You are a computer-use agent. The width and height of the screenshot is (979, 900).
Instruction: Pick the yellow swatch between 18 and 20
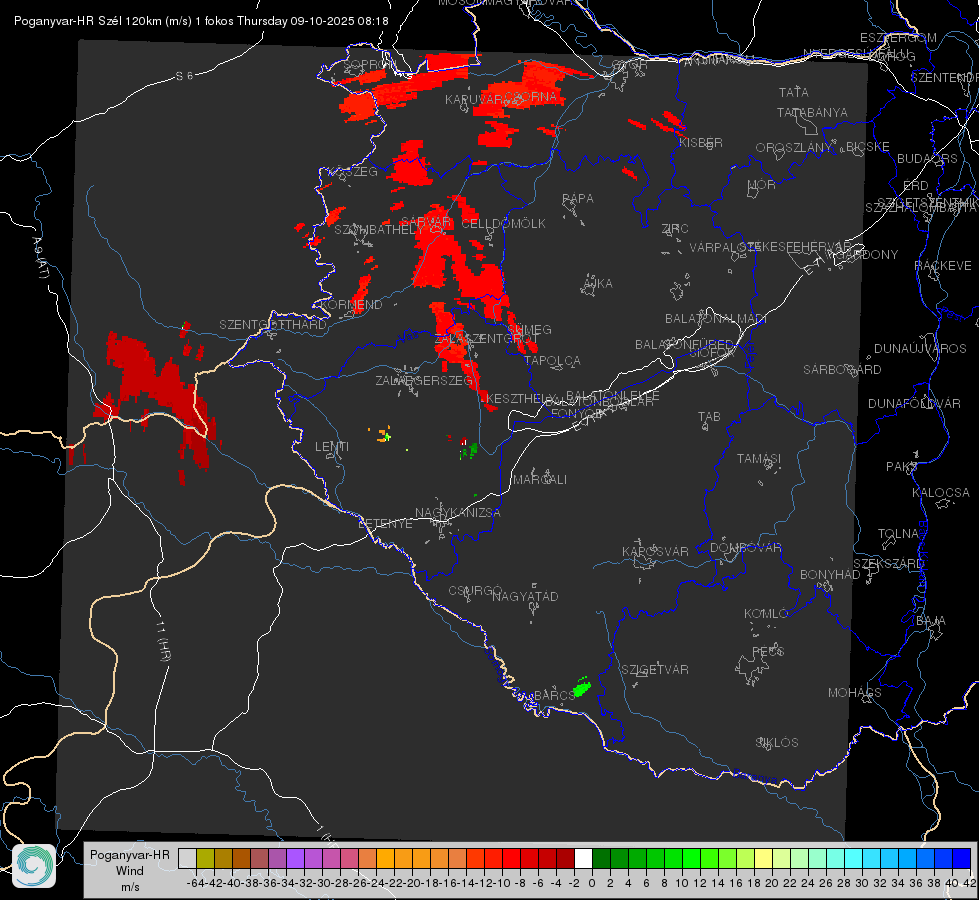[764, 858]
